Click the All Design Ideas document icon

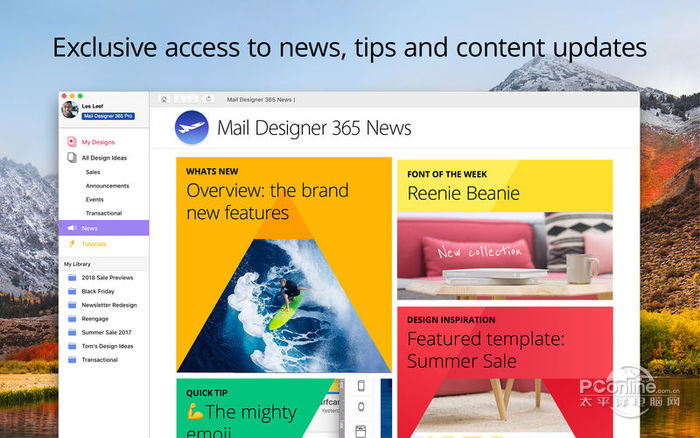72,158
